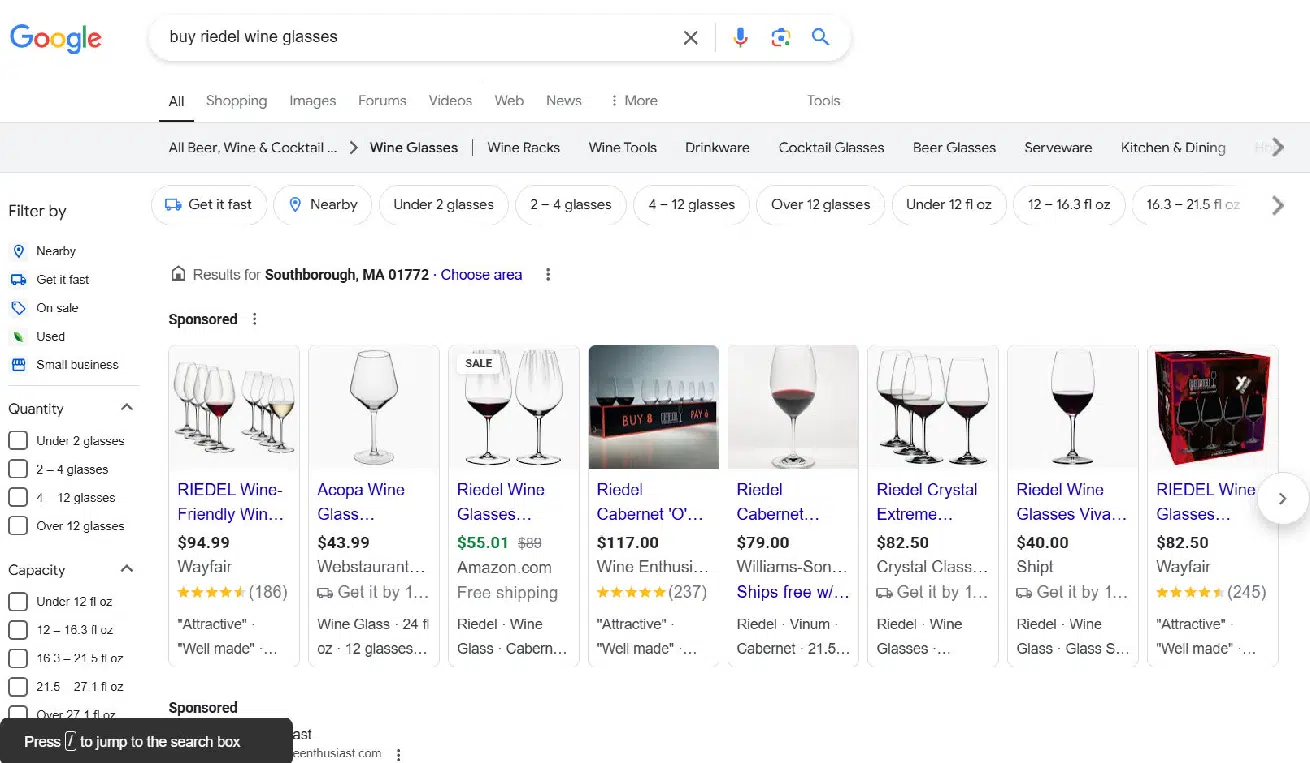Switch to the Videos tab
Screen dimensions: 1310x763
tap(450, 100)
